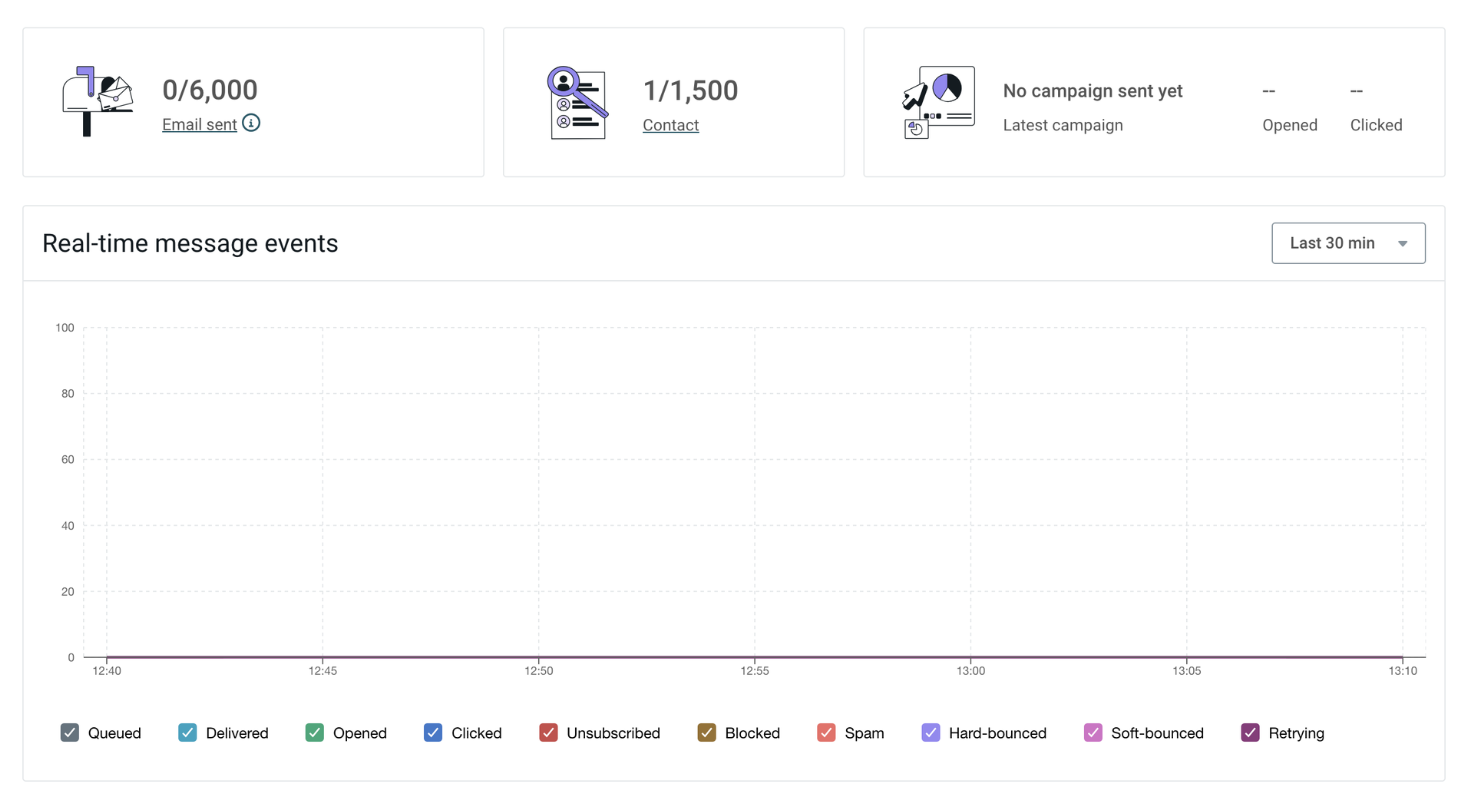
Task: Uncheck the Spam checkbox
Action: (826, 733)
